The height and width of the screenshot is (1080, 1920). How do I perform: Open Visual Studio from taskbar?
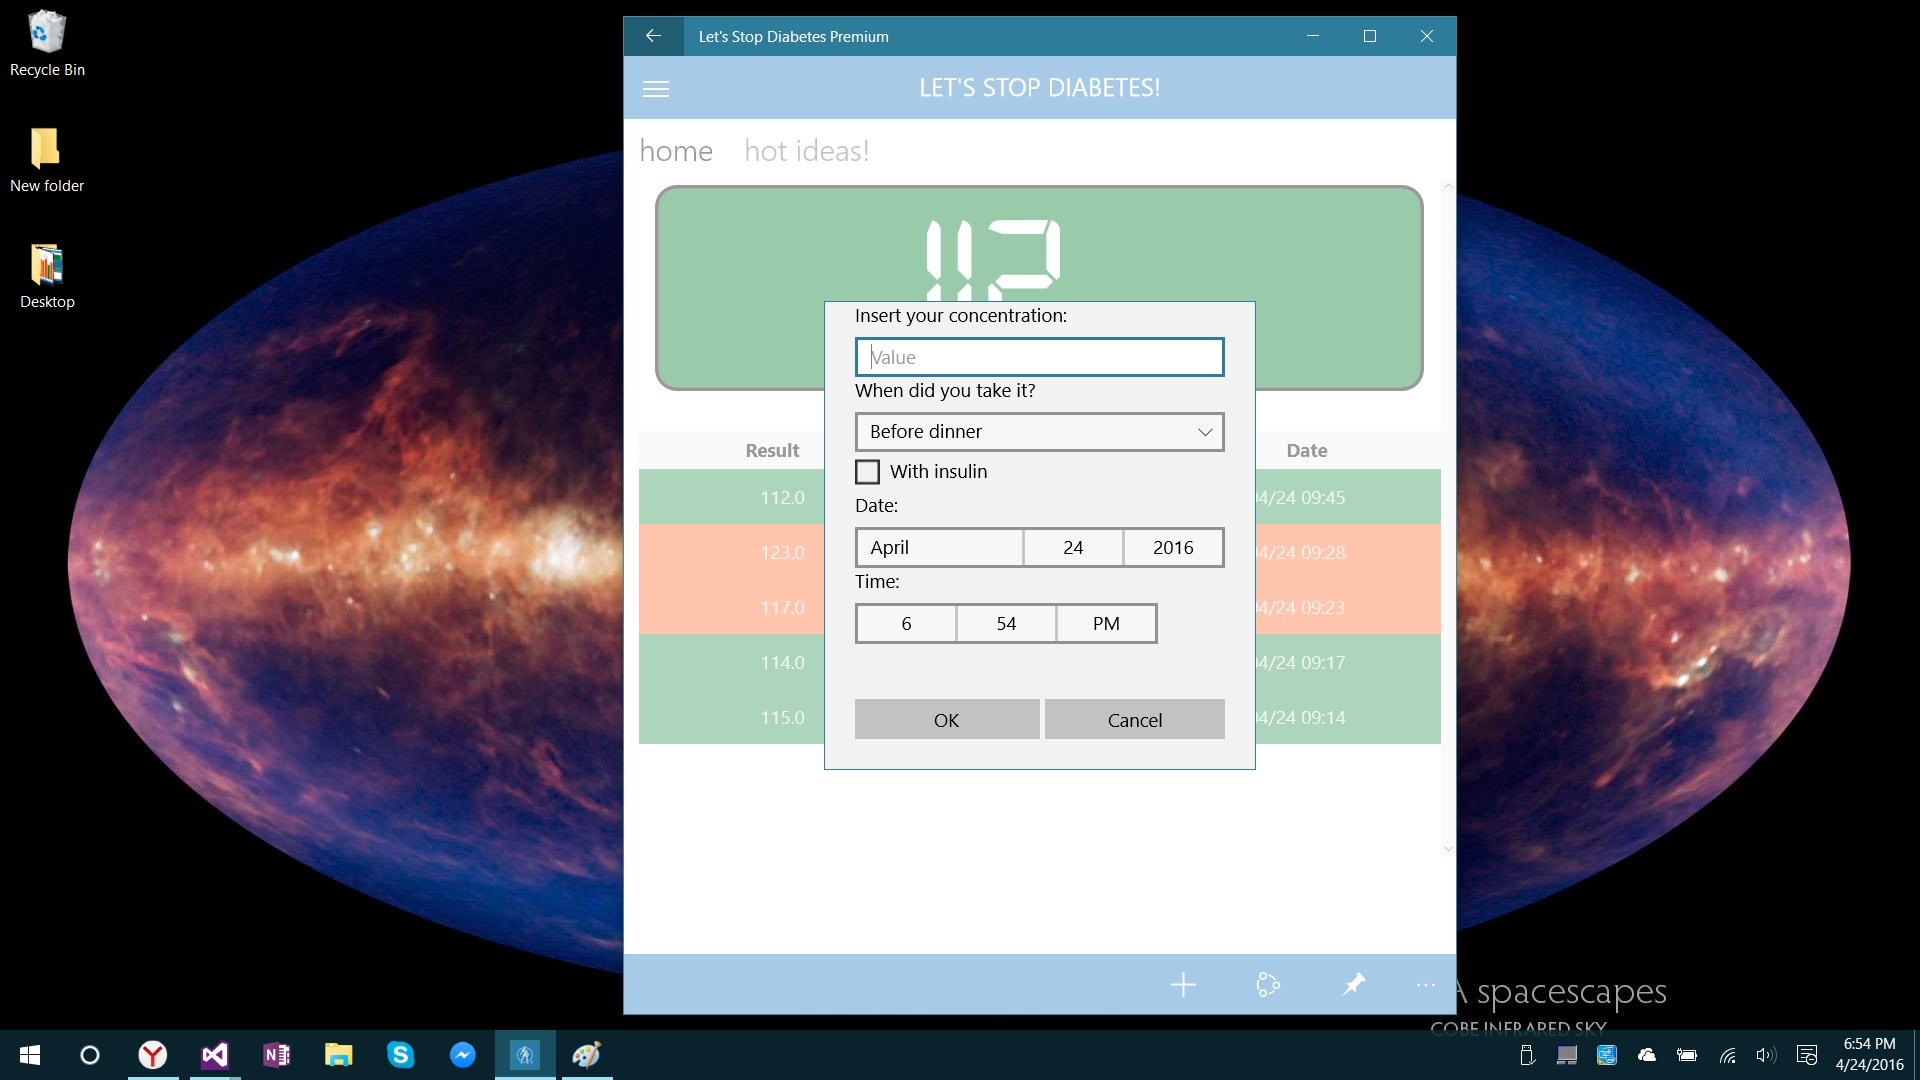pos(214,1054)
